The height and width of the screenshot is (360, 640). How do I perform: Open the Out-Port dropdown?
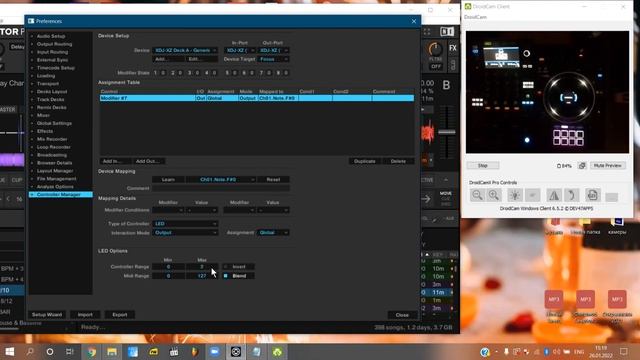click(x=273, y=50)
